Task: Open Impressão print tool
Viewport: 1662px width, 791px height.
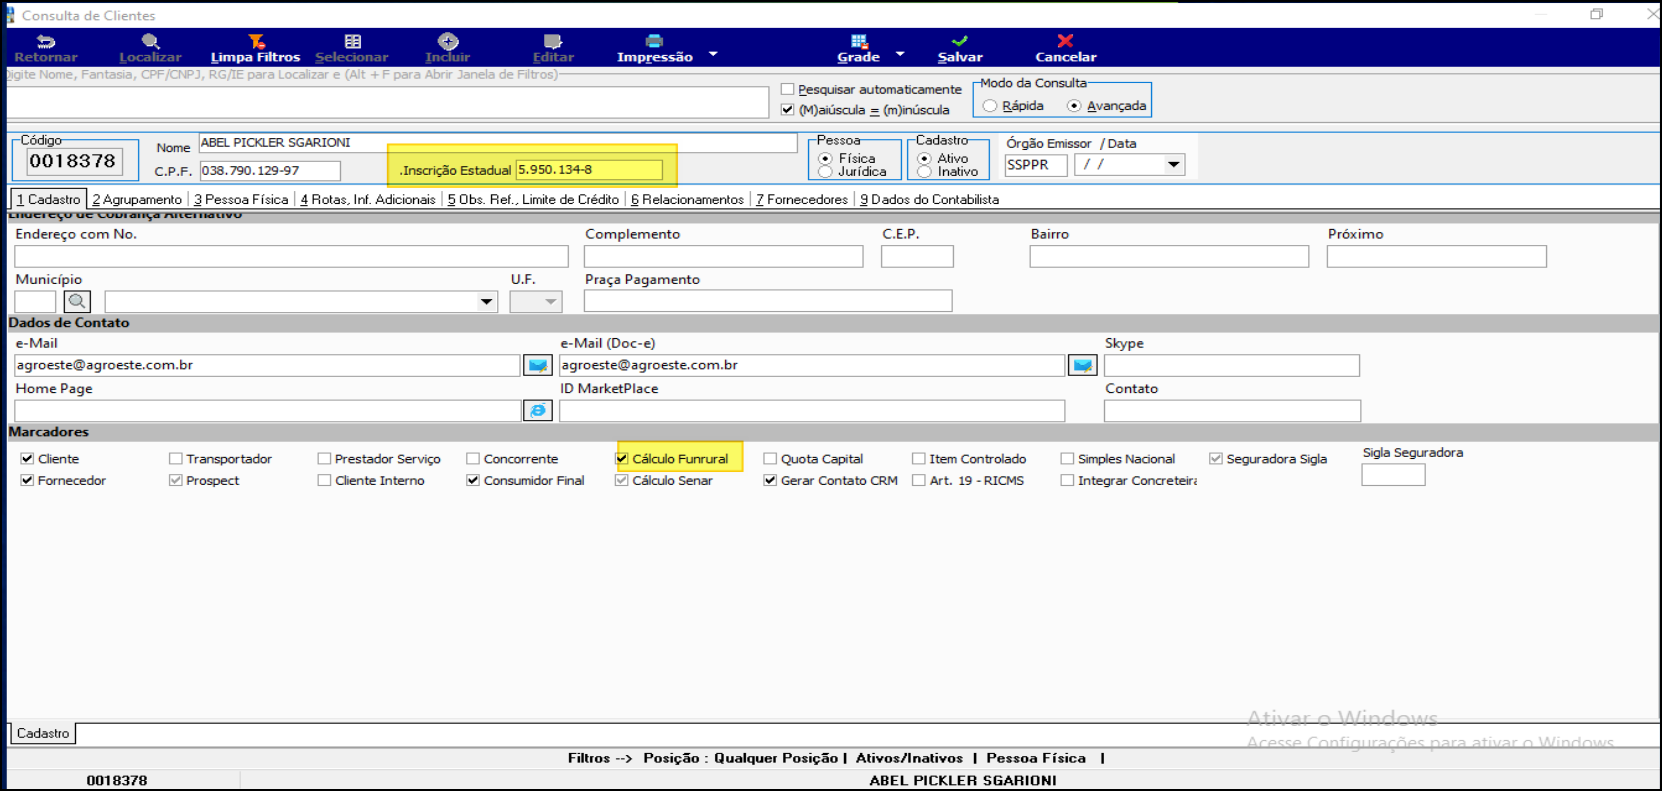Action: (x=654, y=48)
